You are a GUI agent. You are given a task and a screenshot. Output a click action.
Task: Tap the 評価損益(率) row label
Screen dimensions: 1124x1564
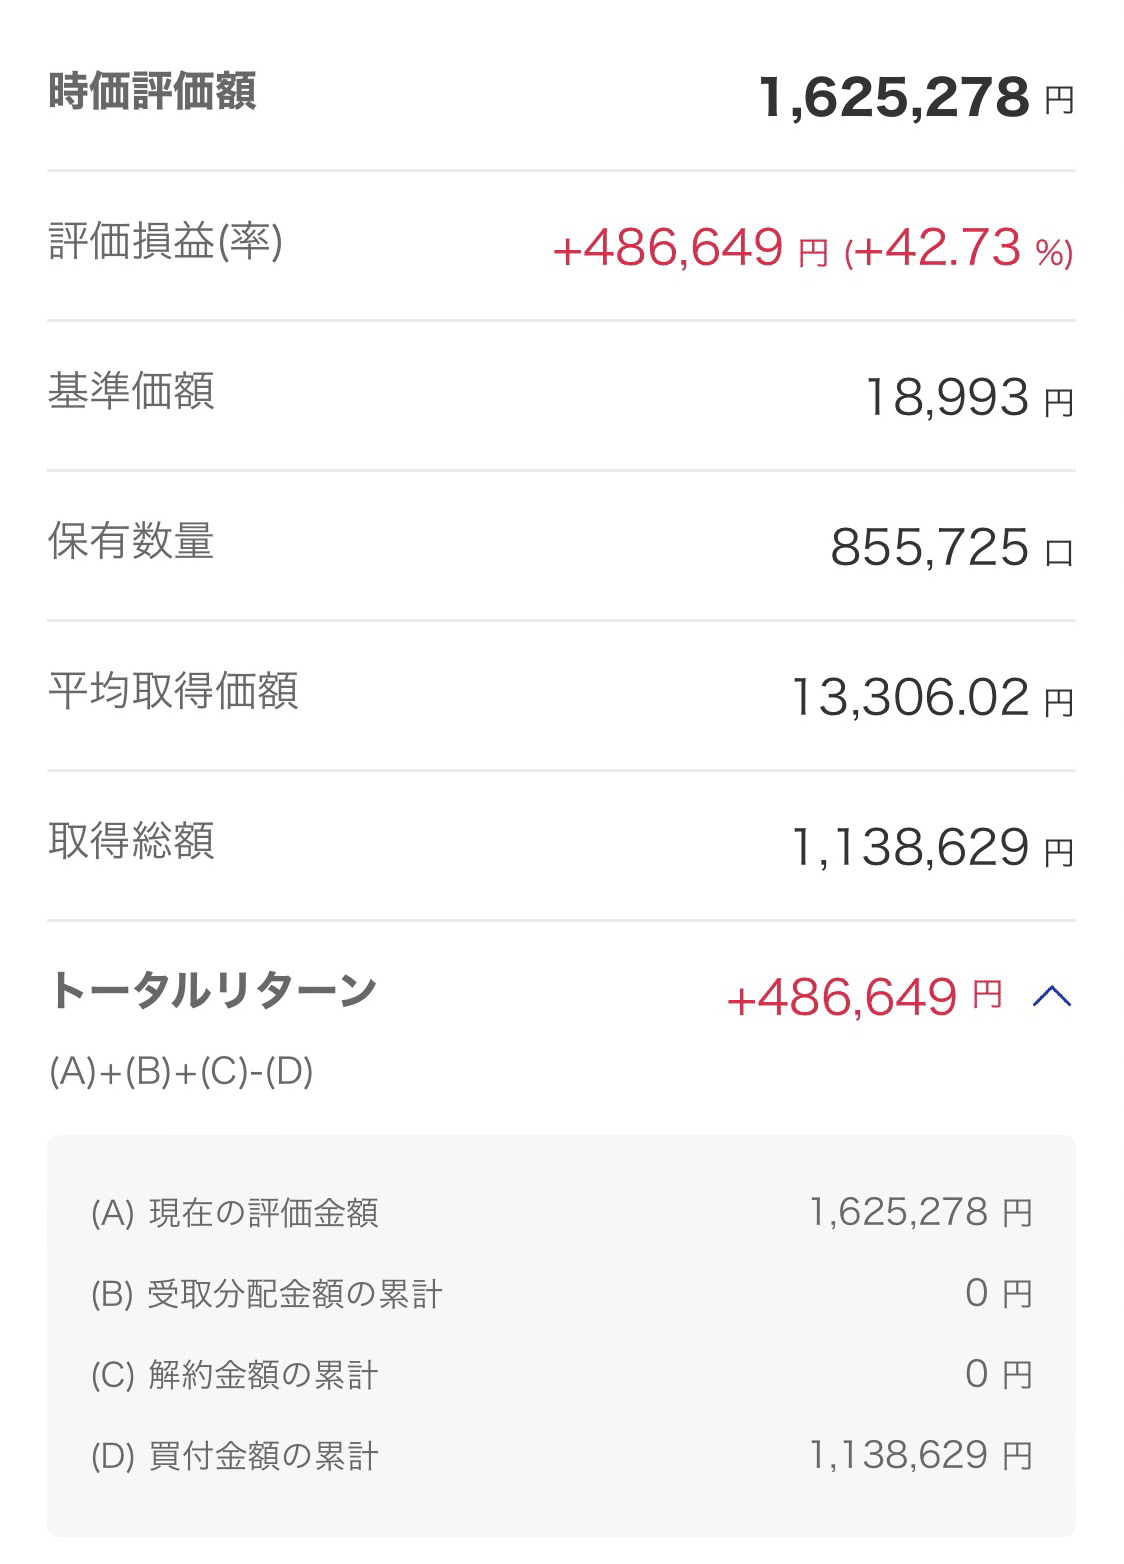point(165,241)
